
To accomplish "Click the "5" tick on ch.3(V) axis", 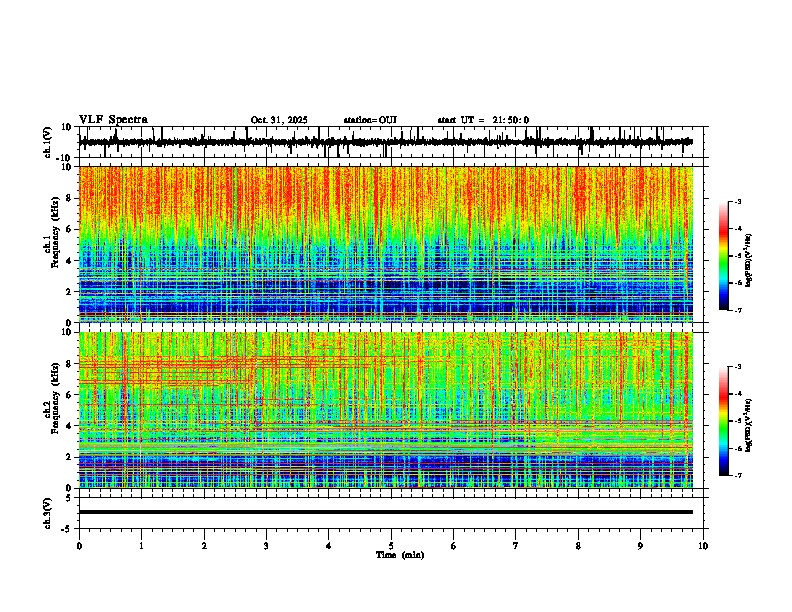I will tap(69, 497).
